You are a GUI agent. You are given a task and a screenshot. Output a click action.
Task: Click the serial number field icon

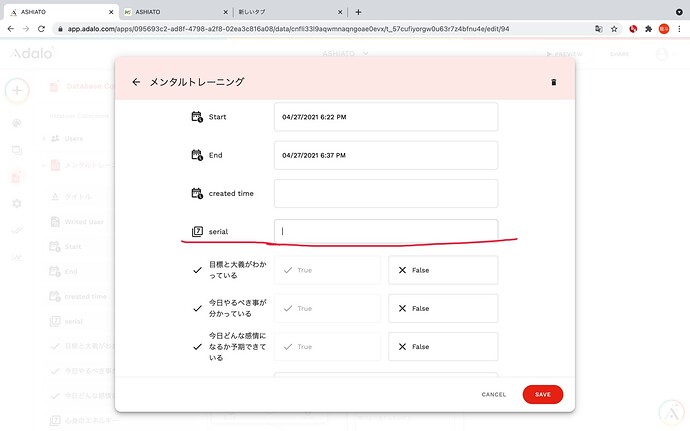point(197,232)
